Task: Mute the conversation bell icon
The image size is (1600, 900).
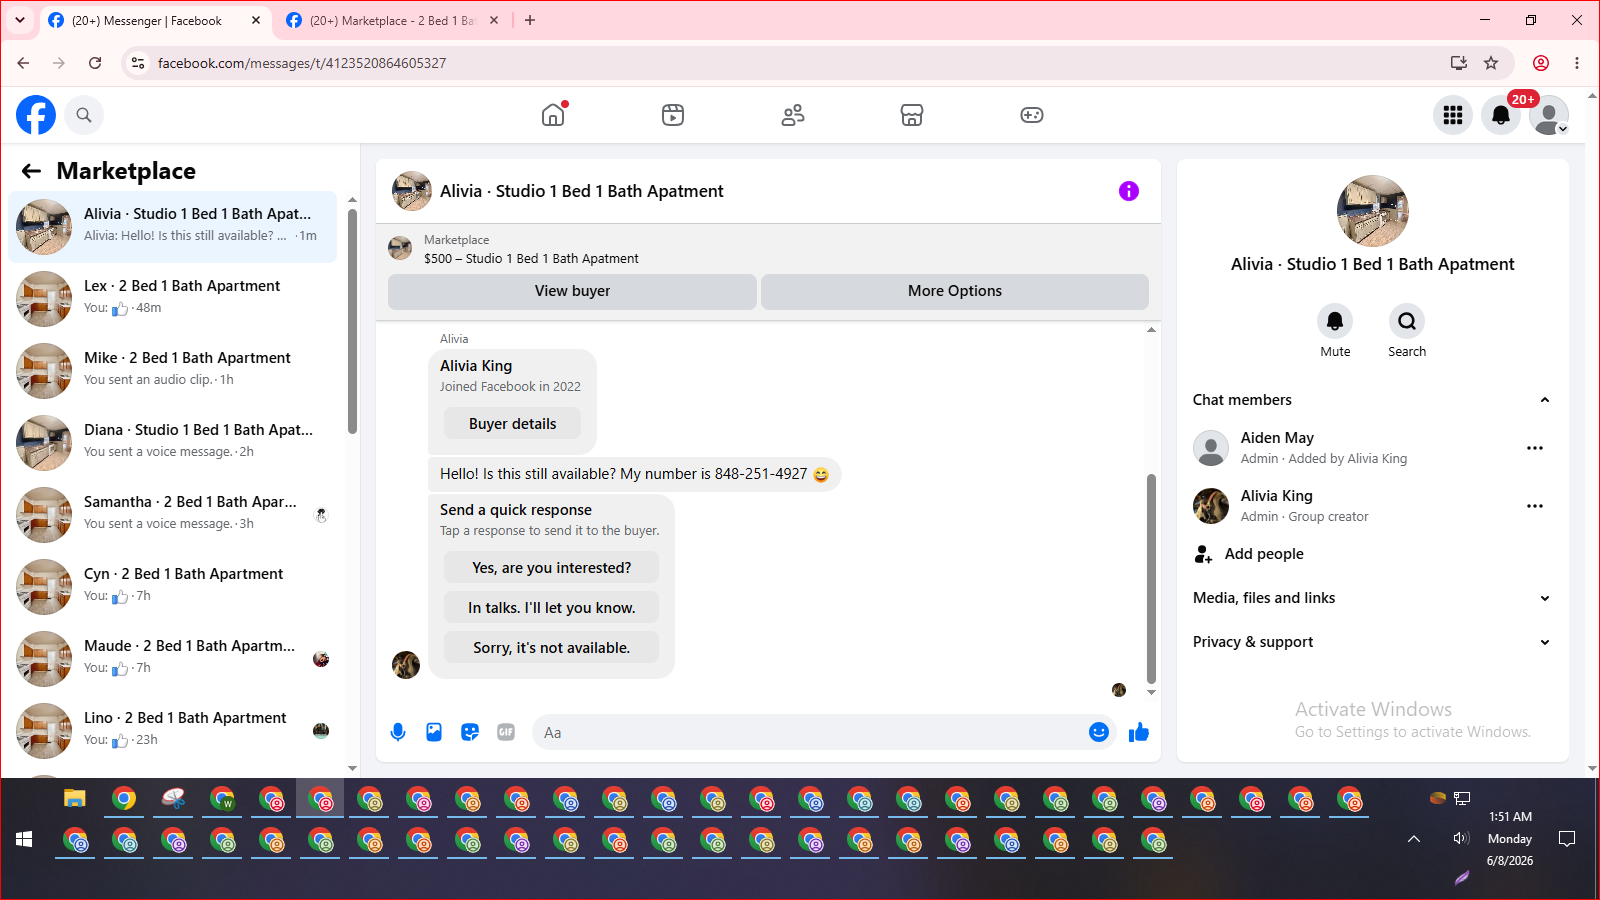Action: [x=1335, y=321]
